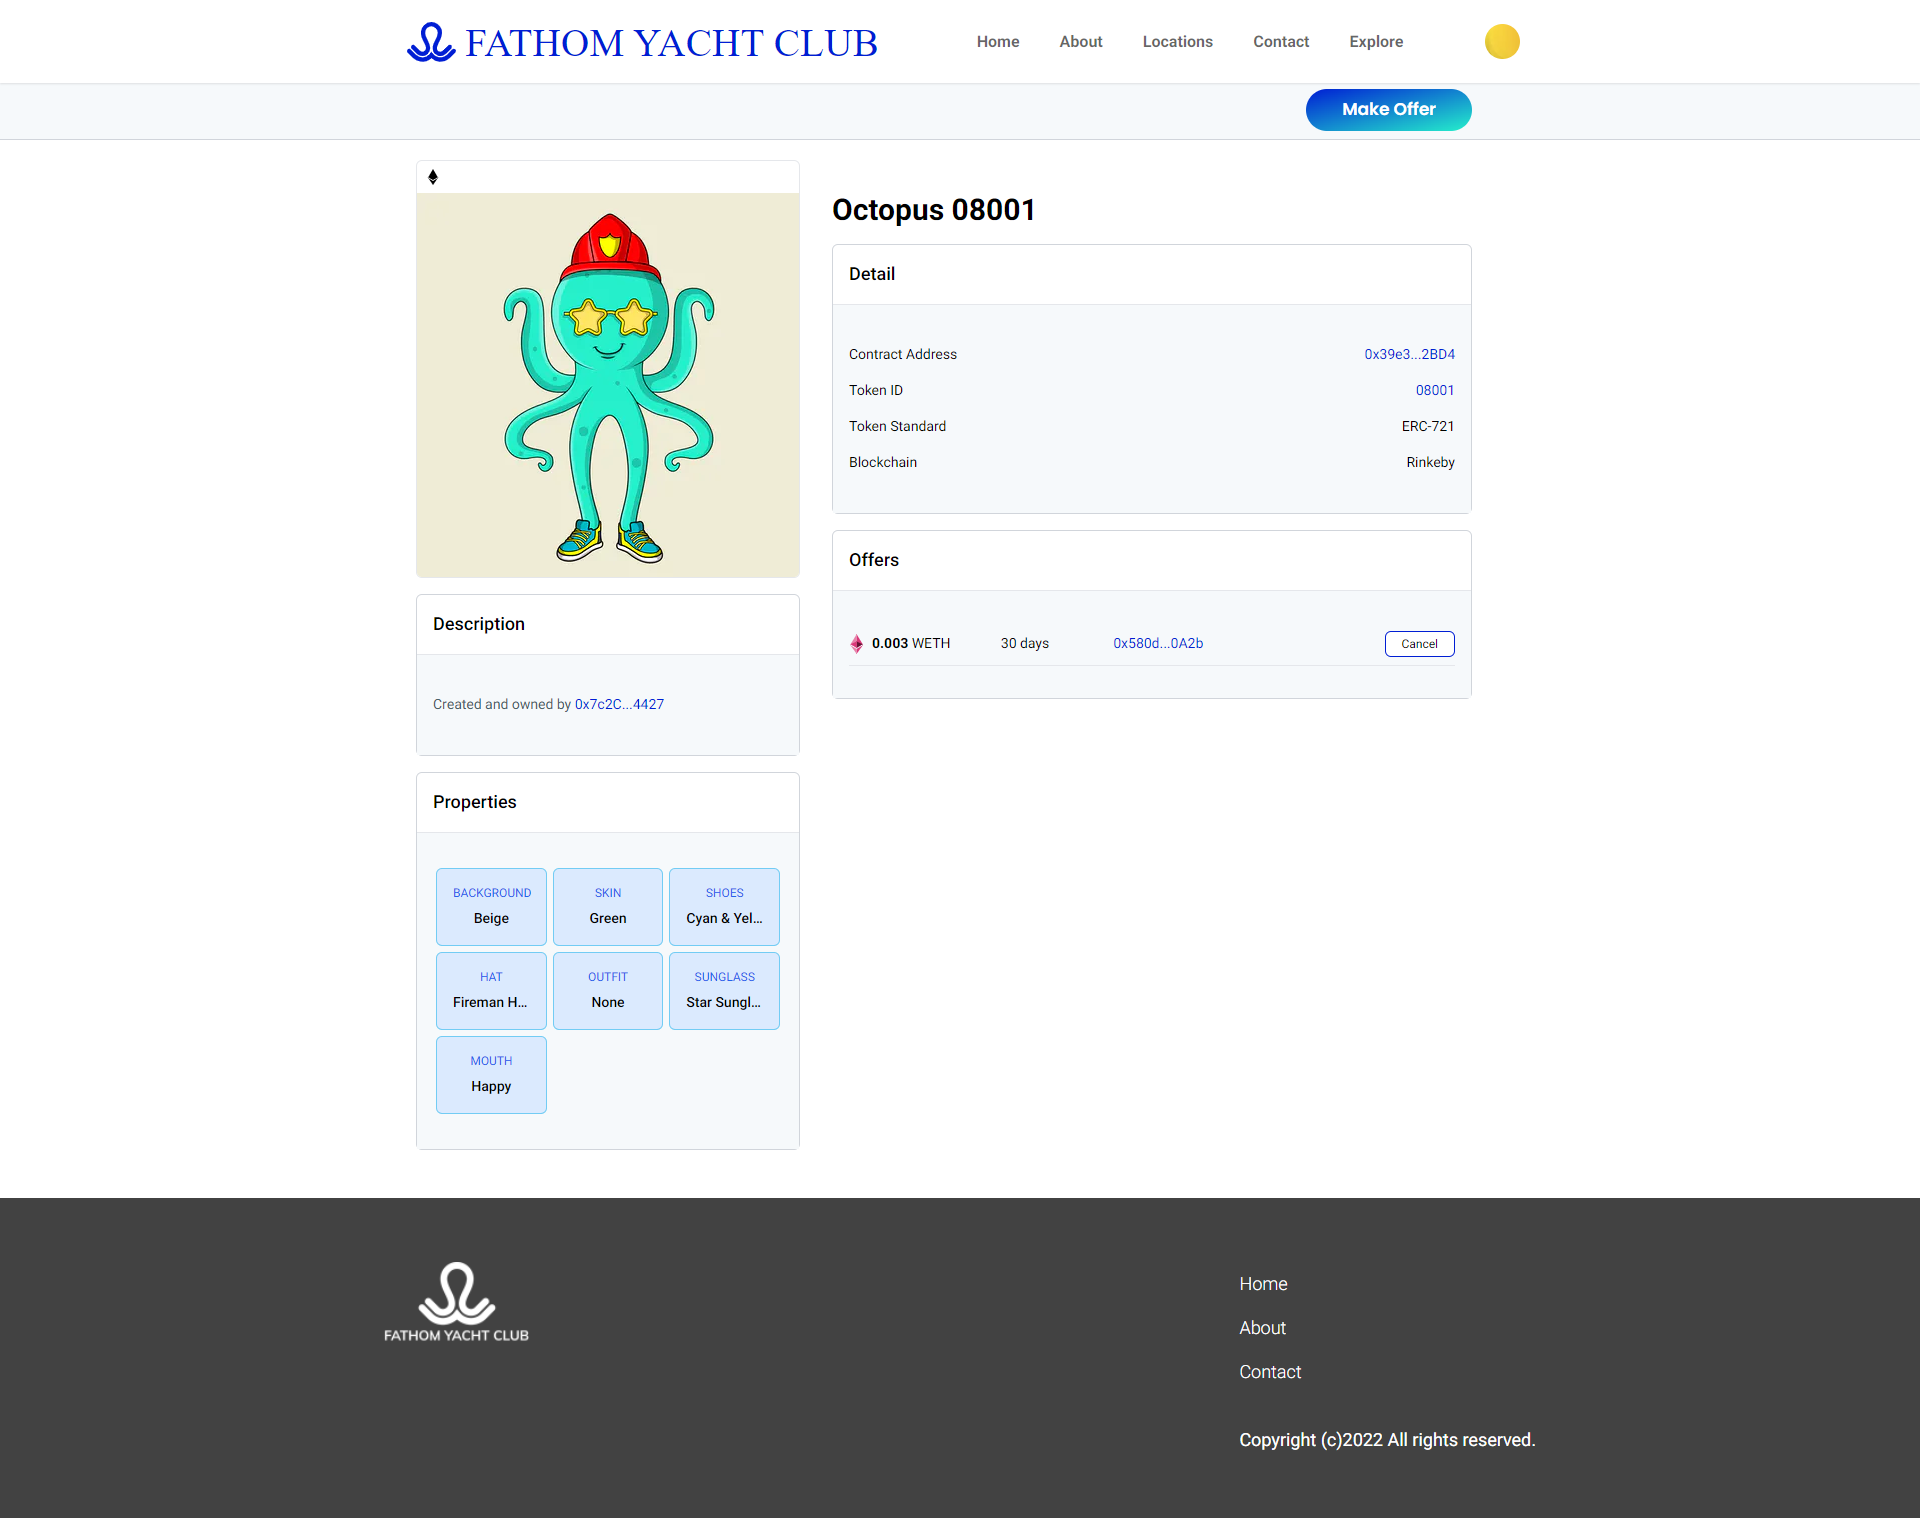Open the Explore menu item
Screen dimensions: 1920x1518
point(1376,41)
